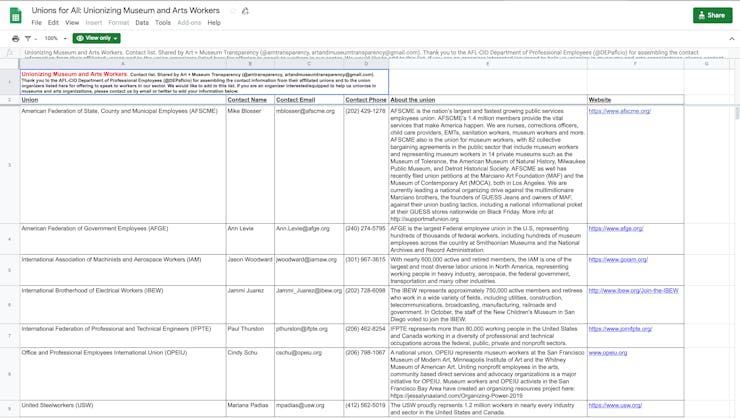Open the www.opeiu.org link
Viewport: 740px width, 418px height.
(608, 352)
